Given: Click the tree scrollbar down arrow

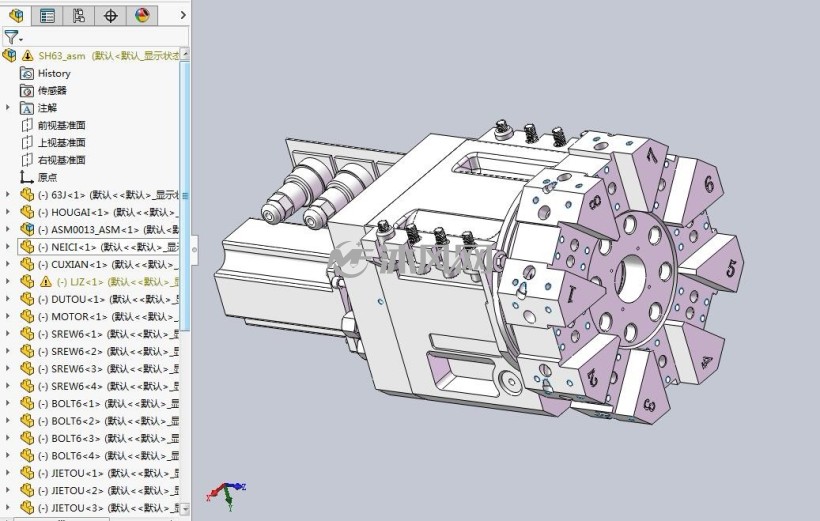Looking at the screenshot, I should 185,508.
